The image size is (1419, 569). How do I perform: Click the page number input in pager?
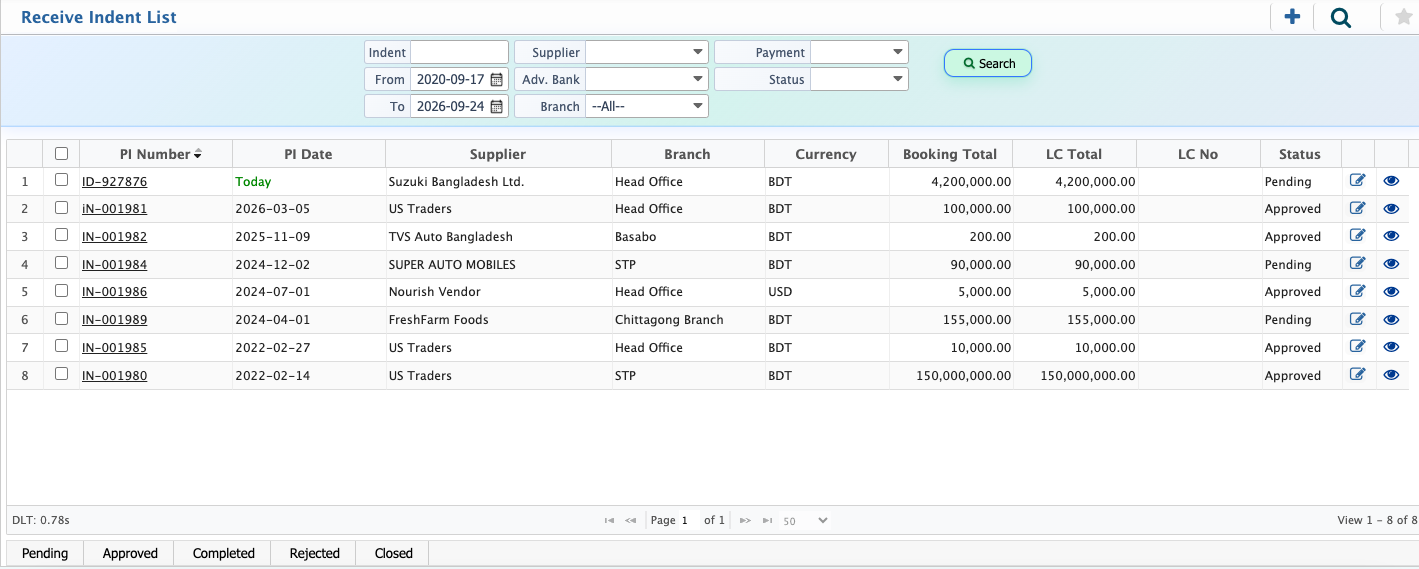click(688, 520)
